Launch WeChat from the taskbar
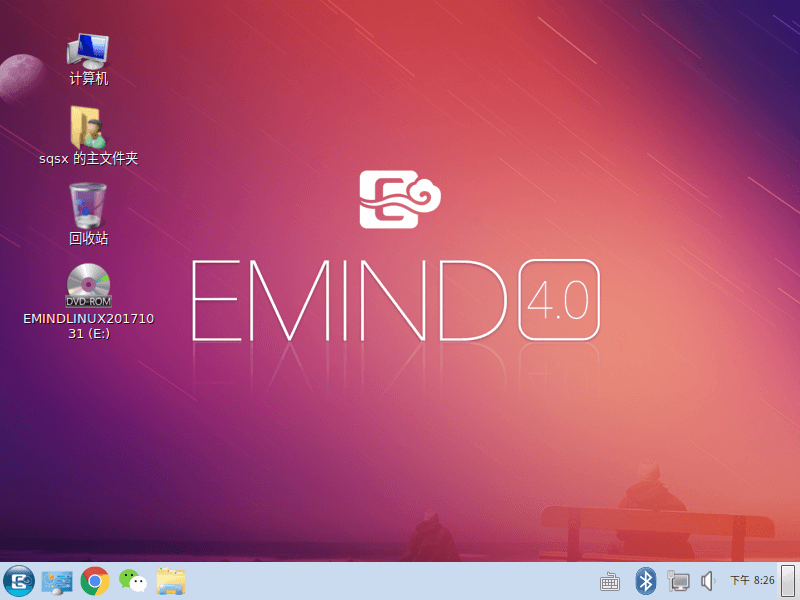Viewport: 800px width, 600px height. (133, 581)
